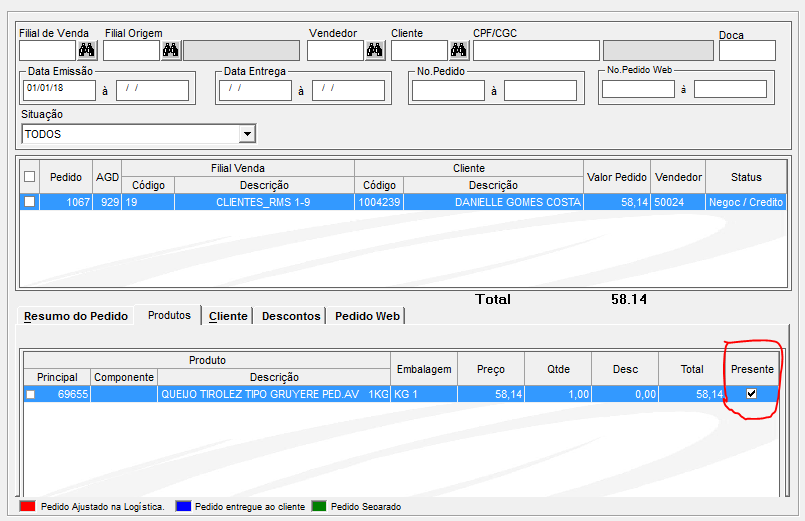Focus the Filial de Venda input field
This screenshot has height=521, width=805.
point(47,50)
